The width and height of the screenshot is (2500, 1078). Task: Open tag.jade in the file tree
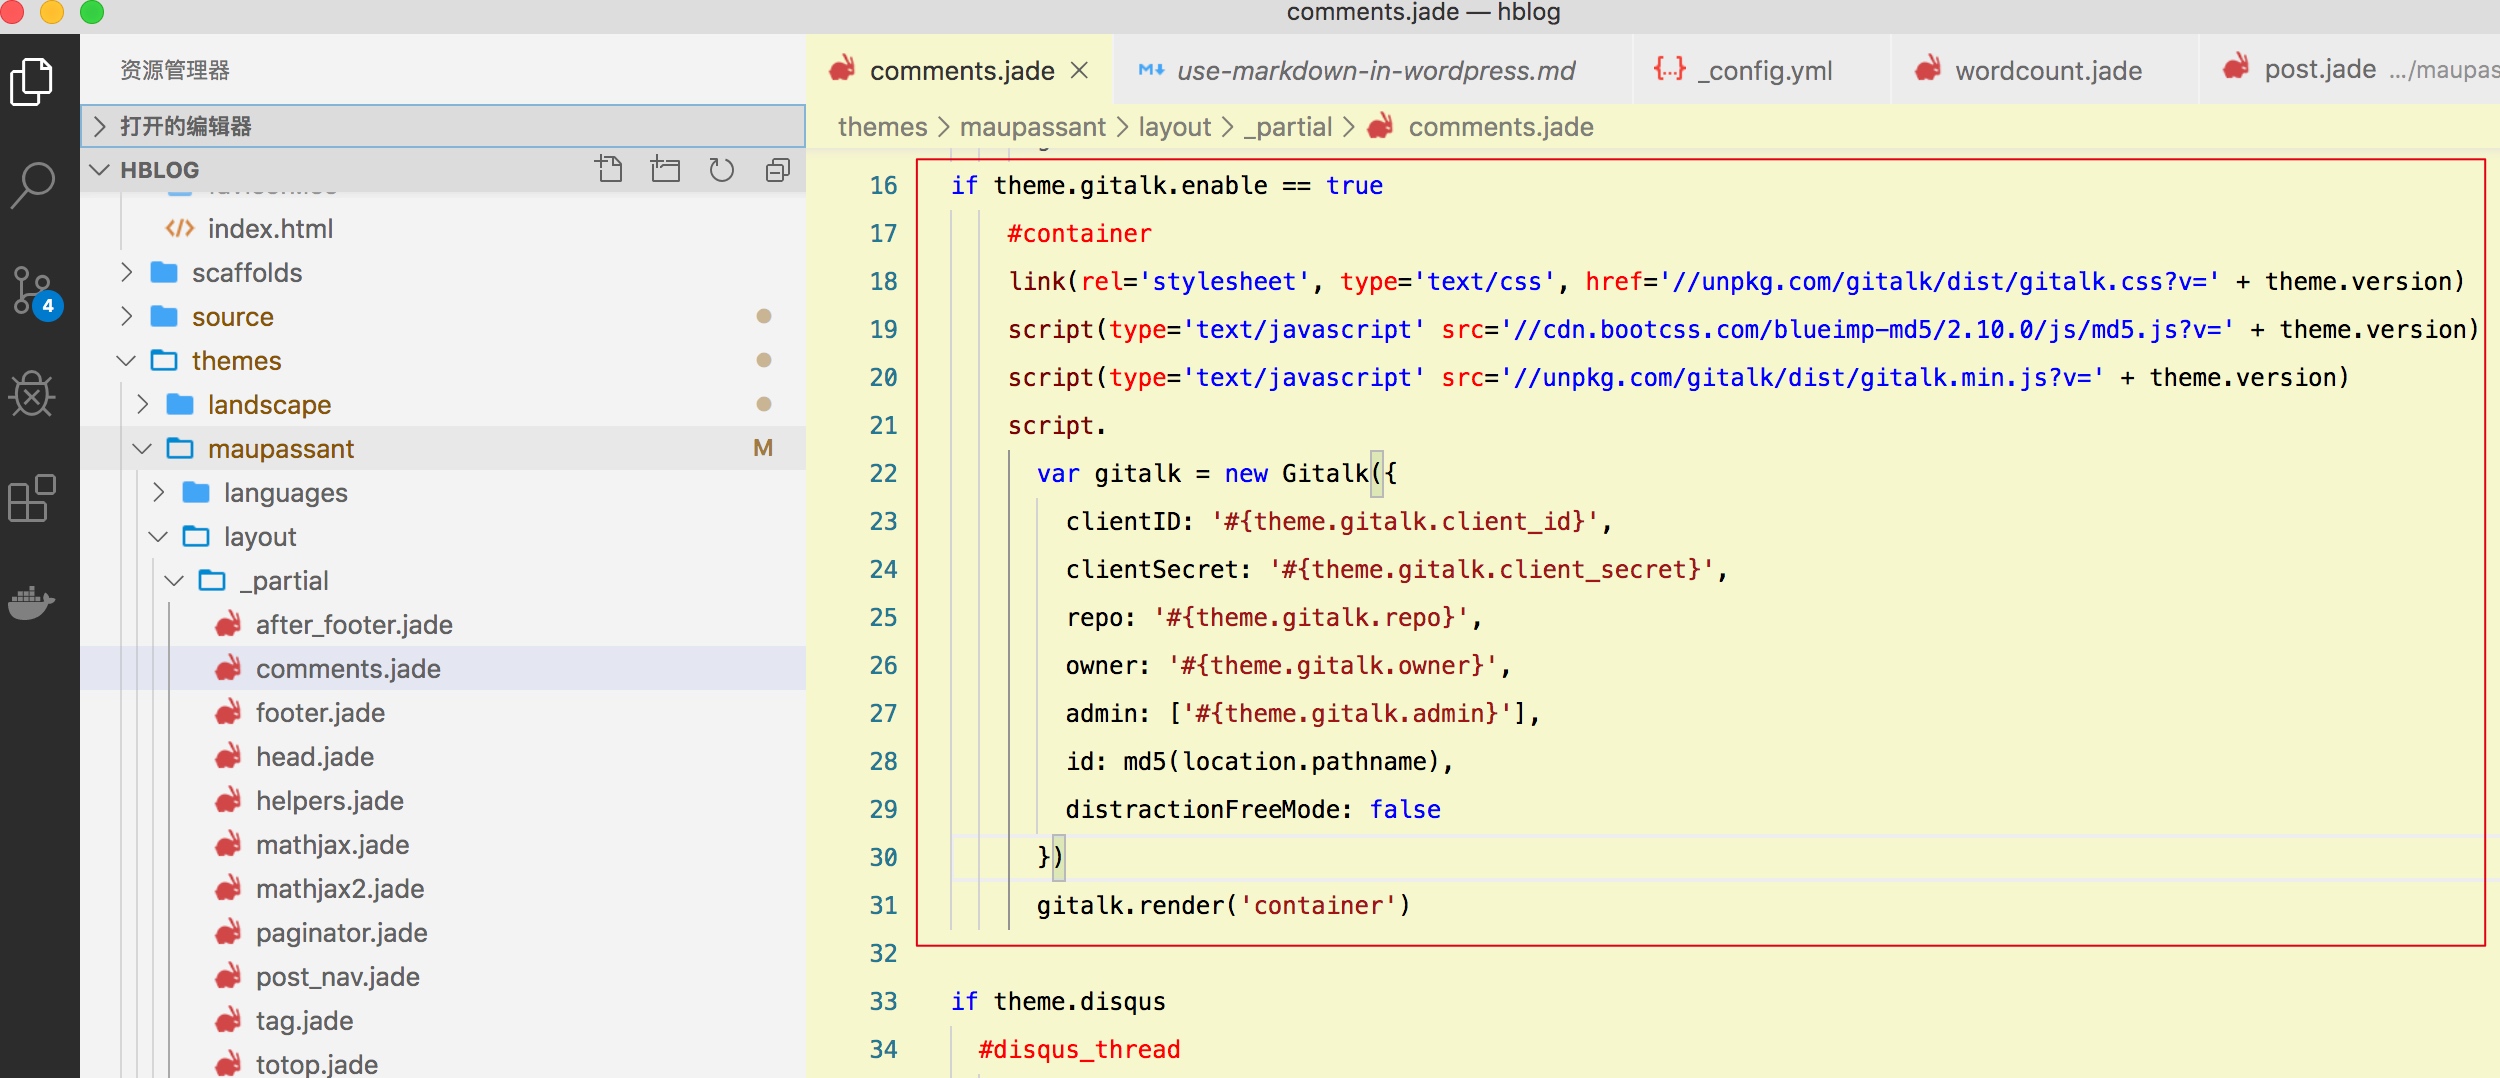point(442,1021)
